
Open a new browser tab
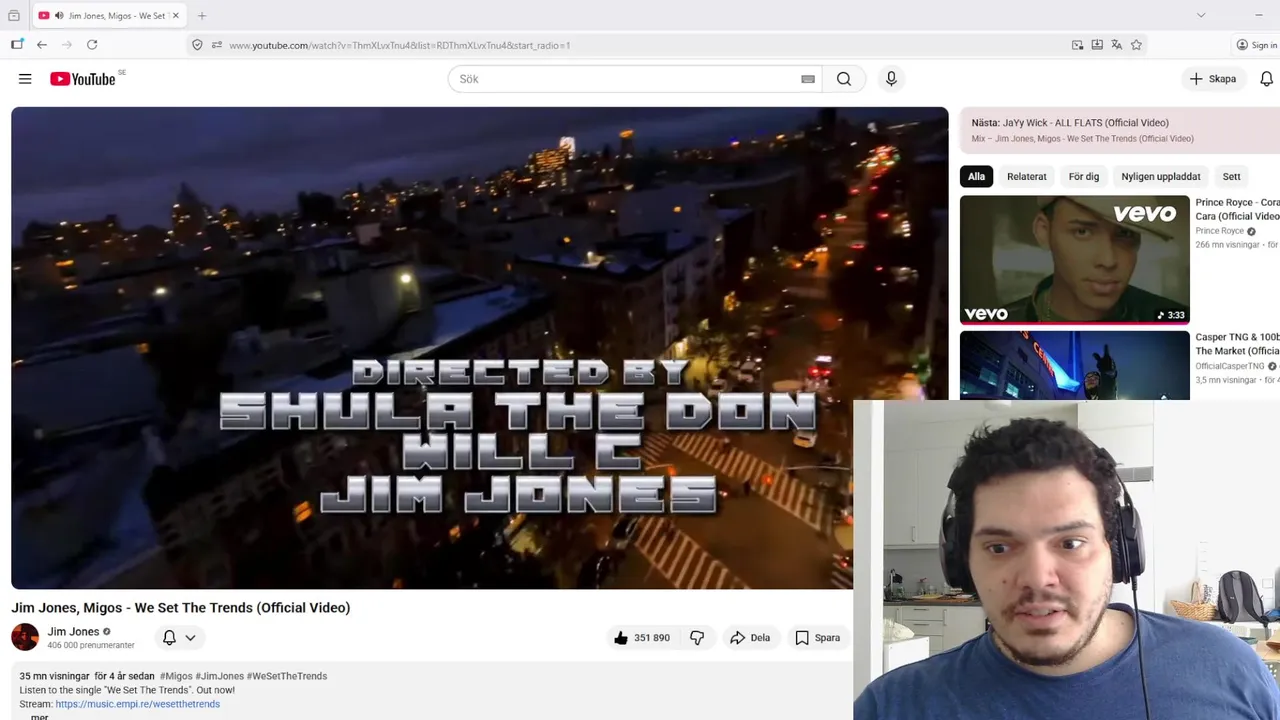(202, 16)
